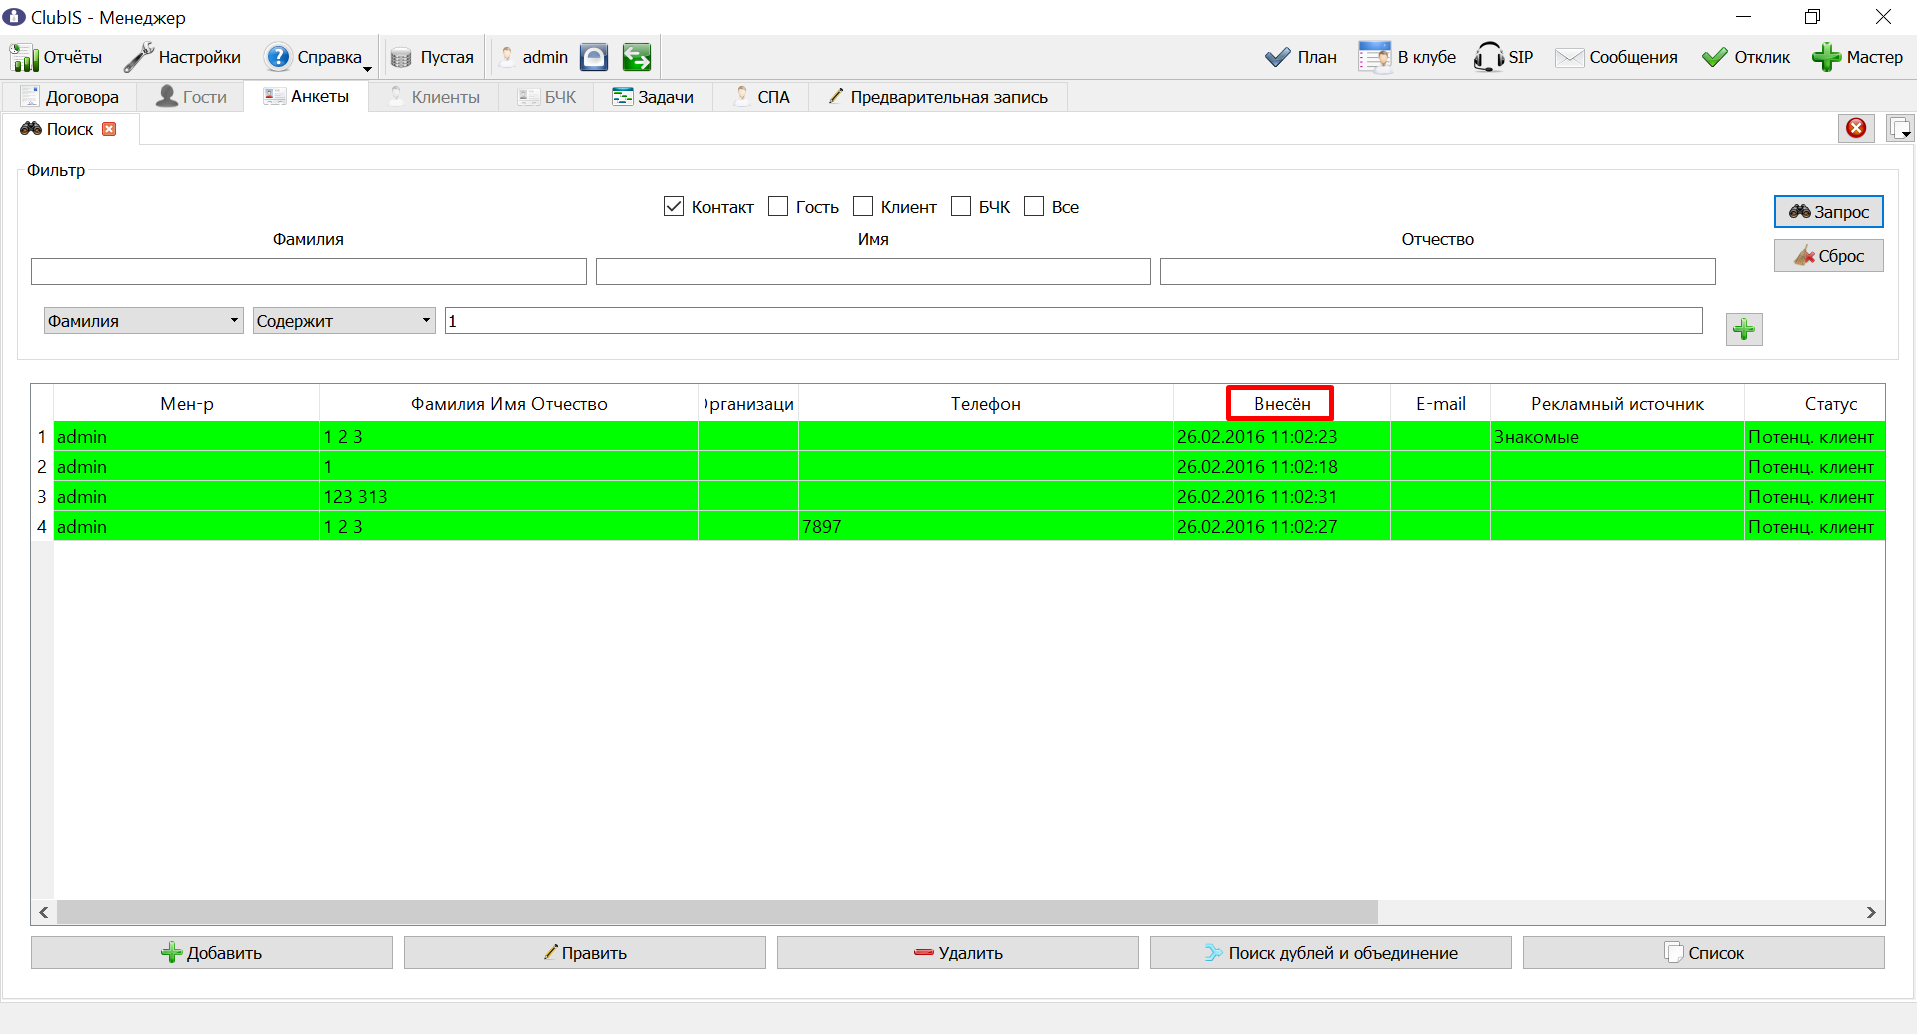
Task: Run search with the Запрос button
Action: (x=1828, y=212)
